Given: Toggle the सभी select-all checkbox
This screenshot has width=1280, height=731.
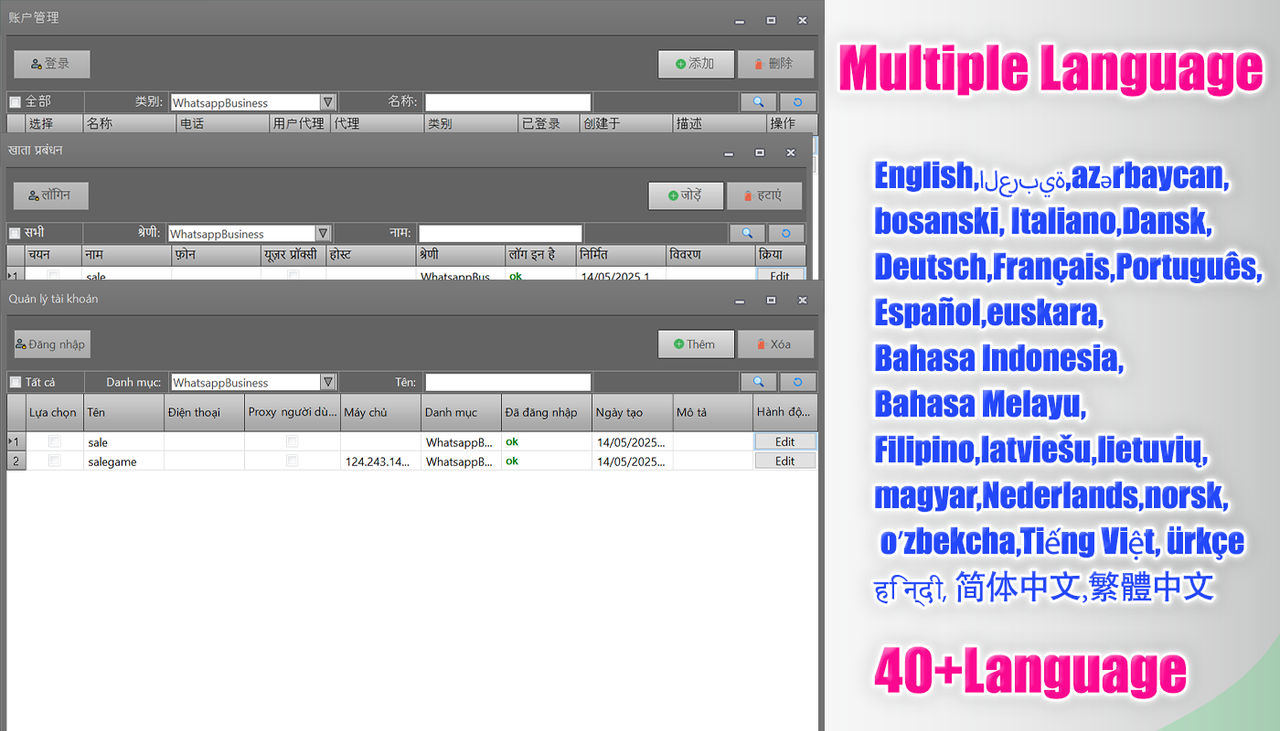Looking at the screenshot, I should pyautogui.click(x=15, y=233).
